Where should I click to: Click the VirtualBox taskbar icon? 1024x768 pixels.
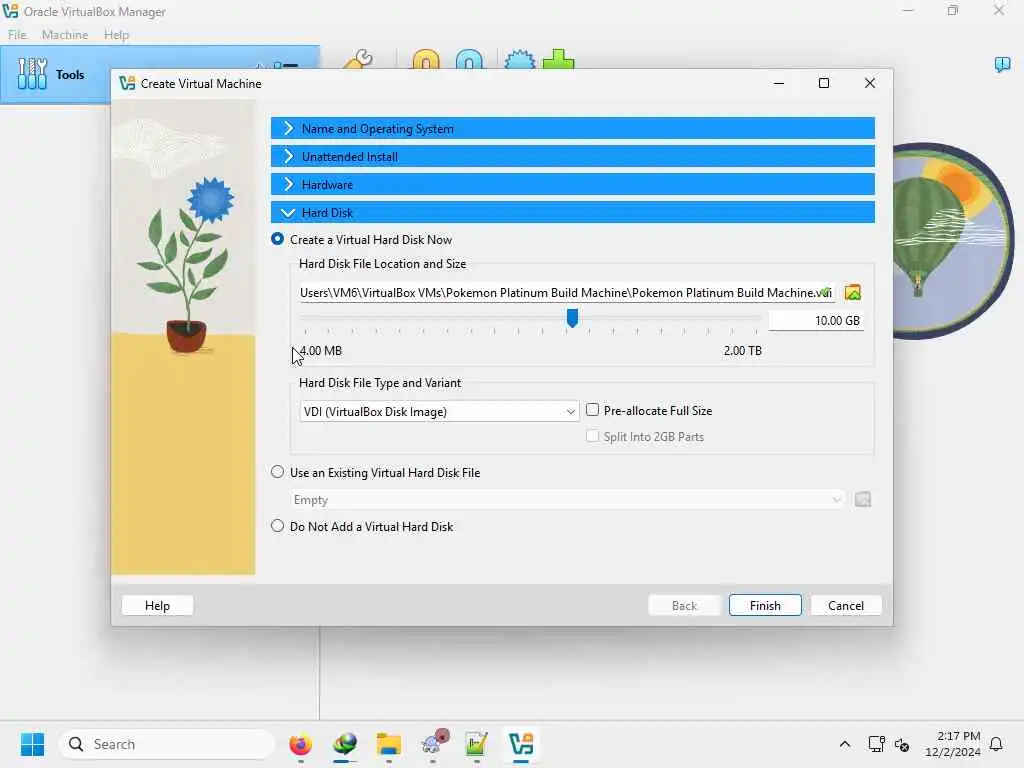(x=521, y=744)
